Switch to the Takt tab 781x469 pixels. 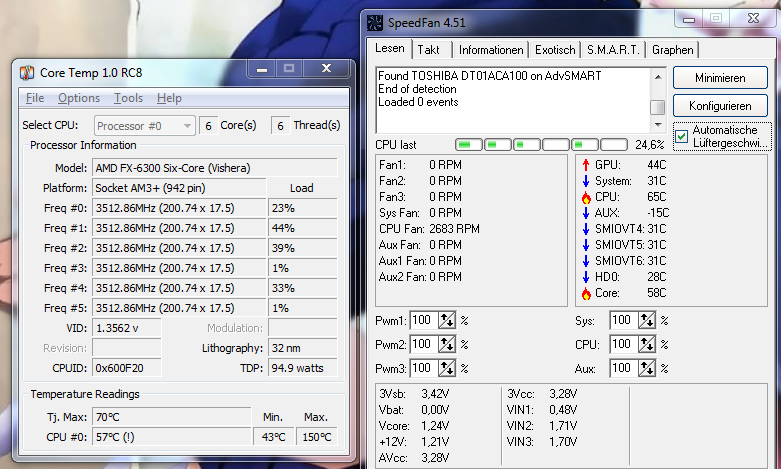(x=428, y=50)
